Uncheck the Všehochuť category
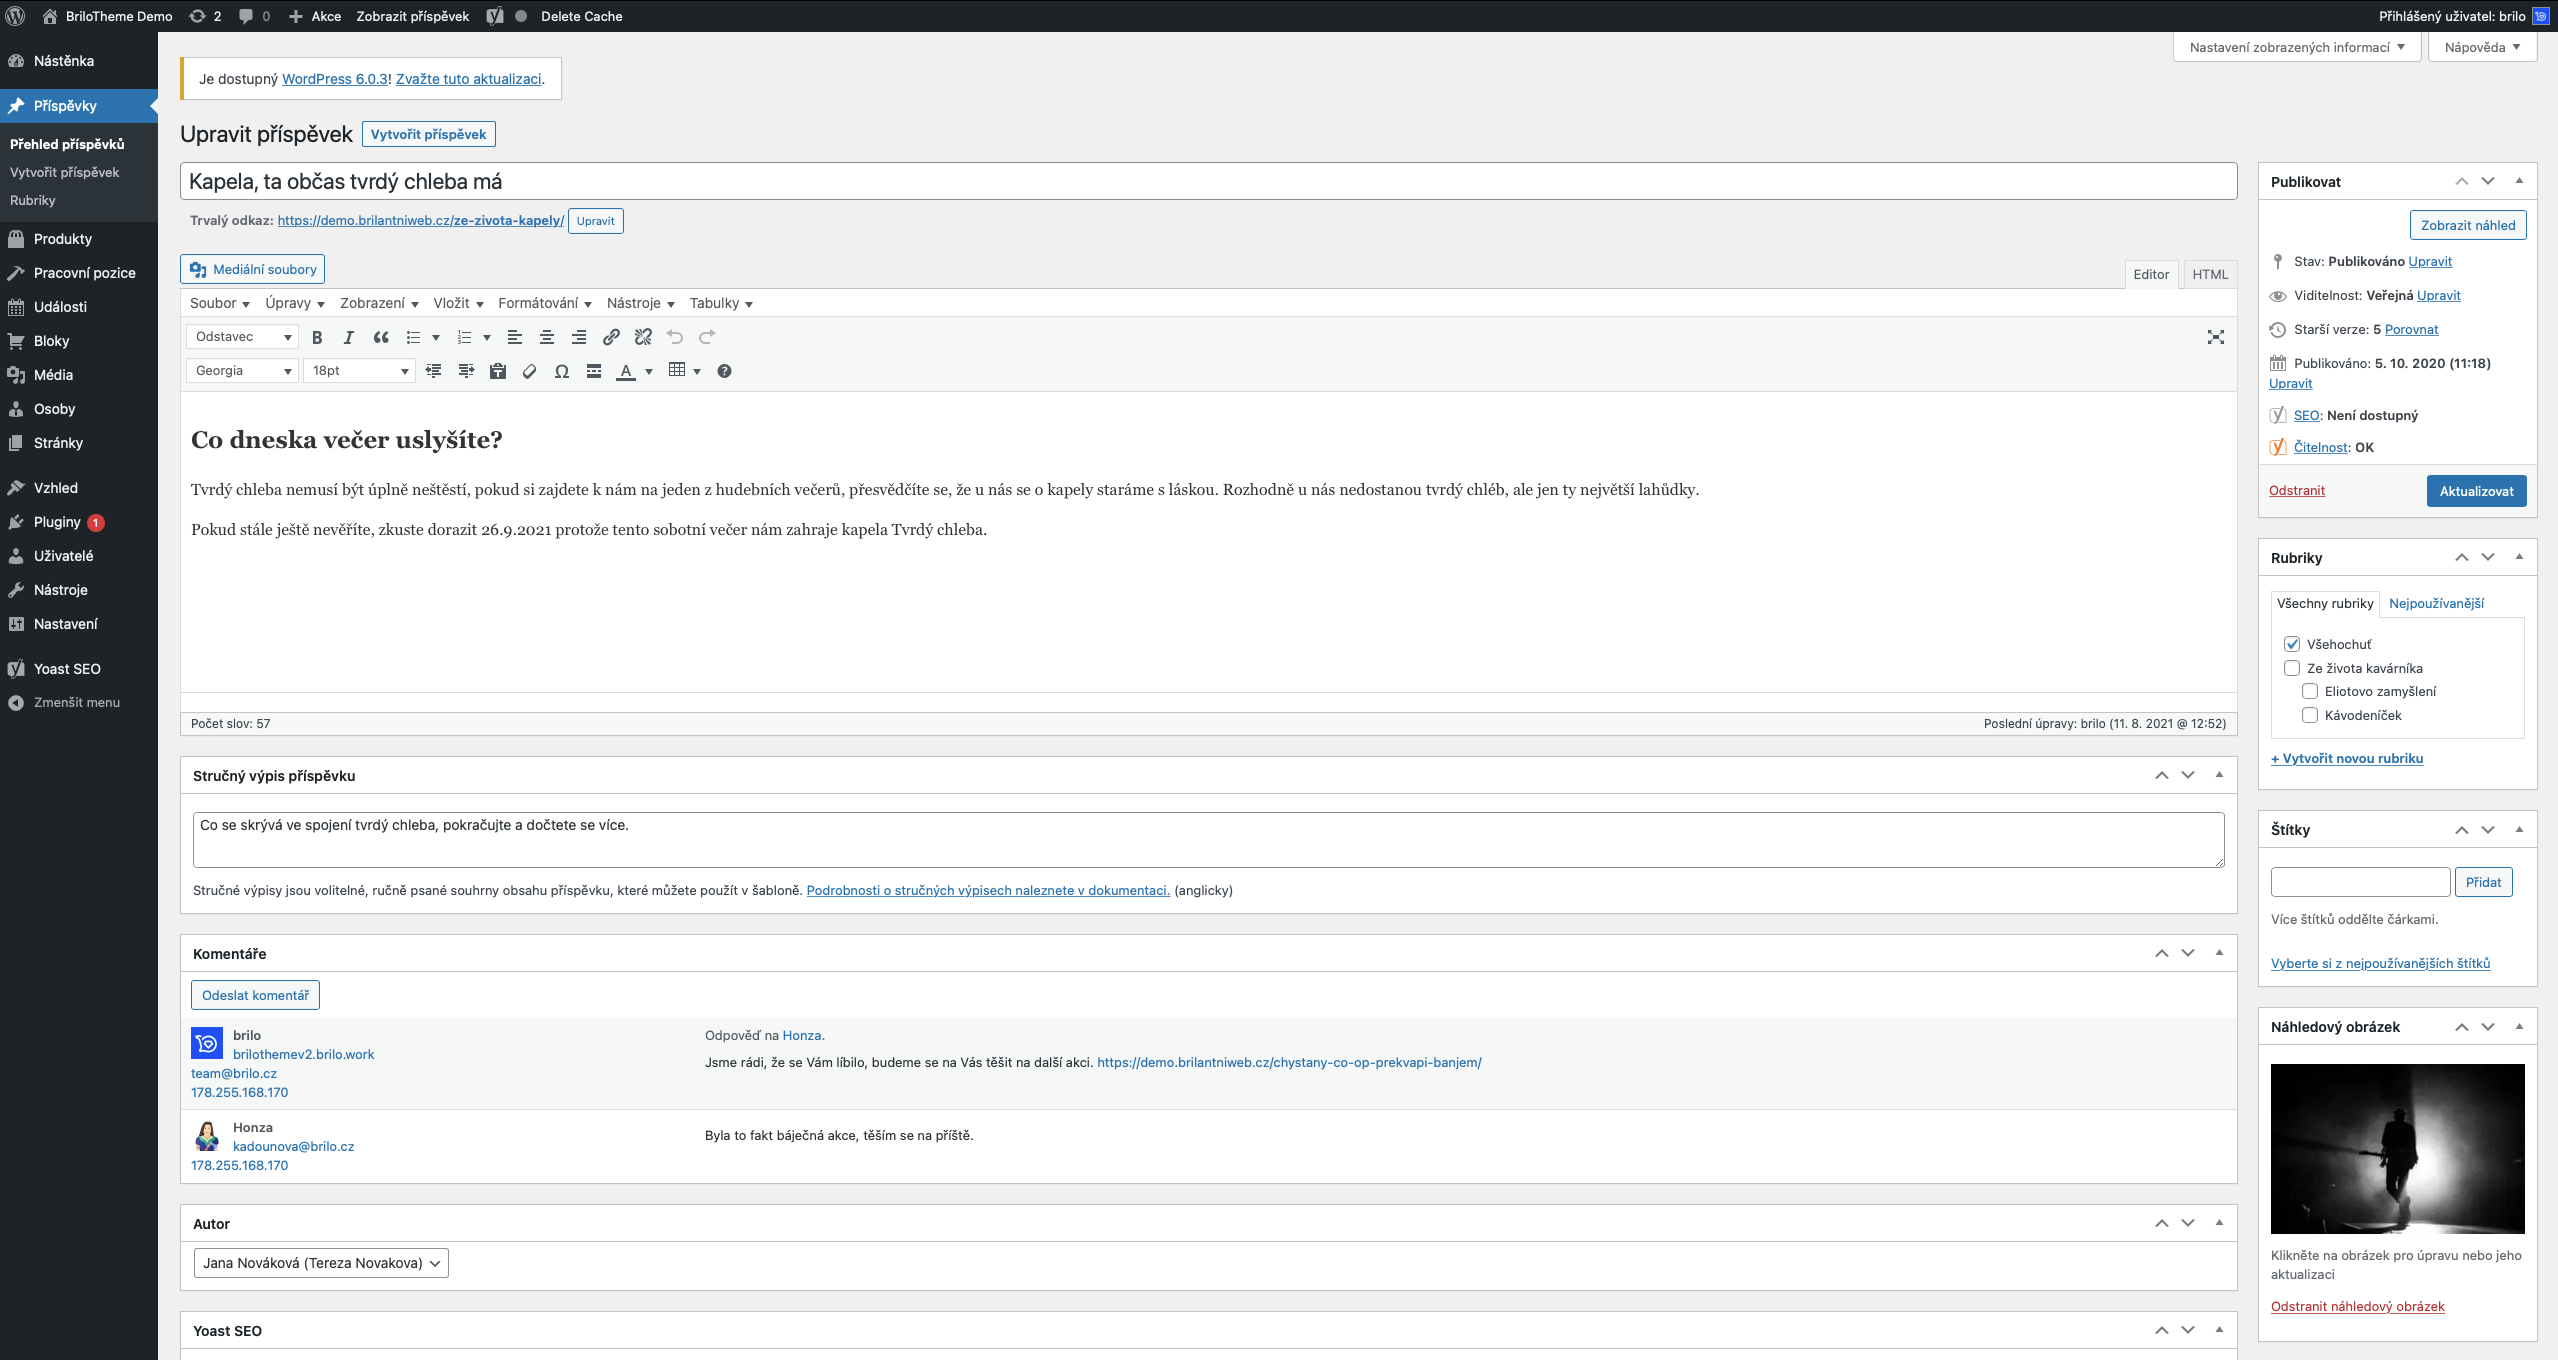The width and height of the screenshot is (2558, 1360). click(2292, 644)
